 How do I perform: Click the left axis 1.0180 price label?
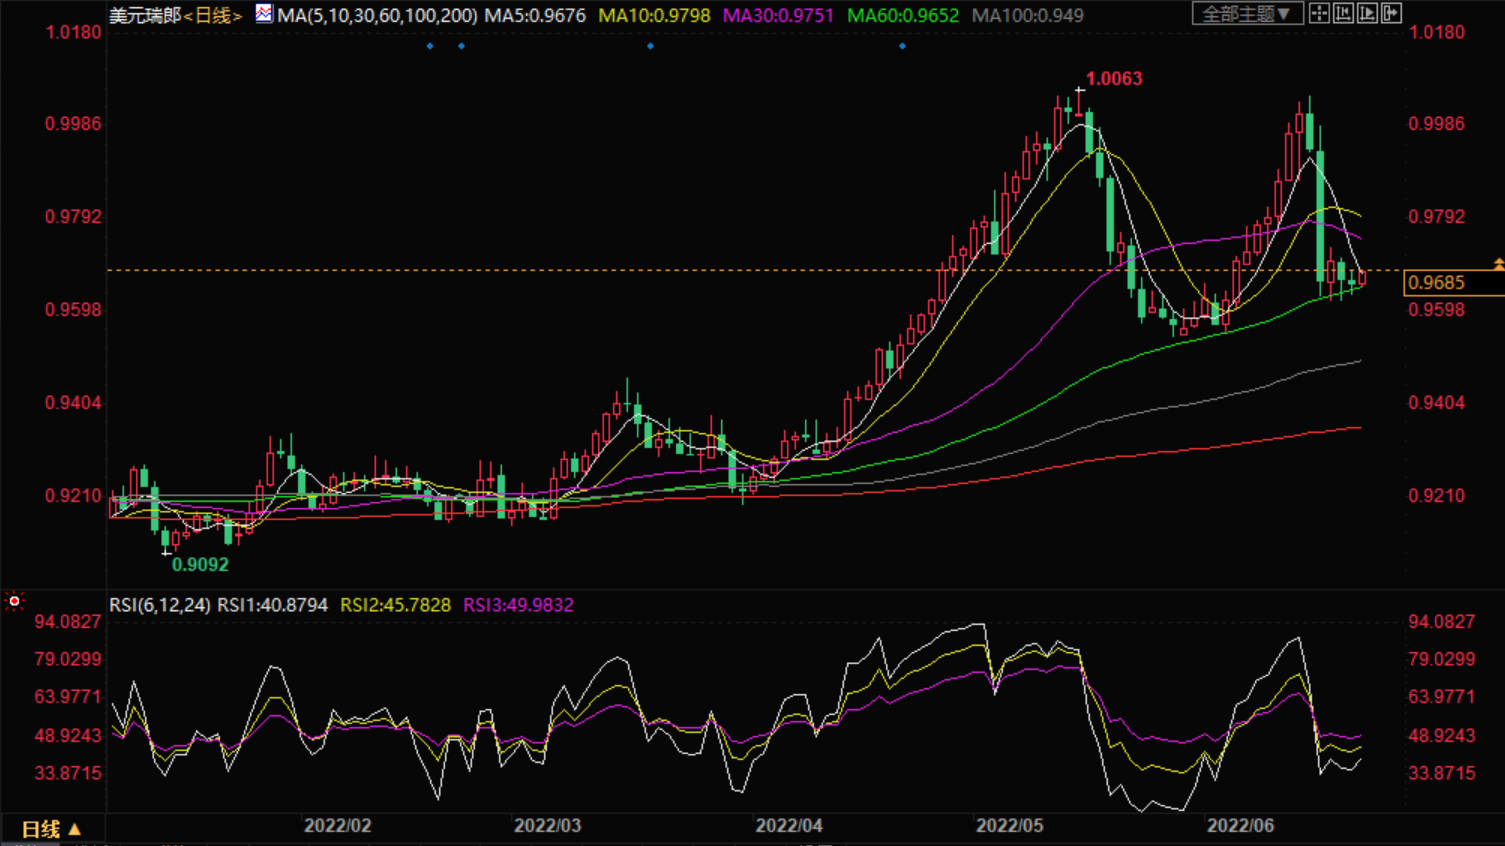[x=73, y=32]
